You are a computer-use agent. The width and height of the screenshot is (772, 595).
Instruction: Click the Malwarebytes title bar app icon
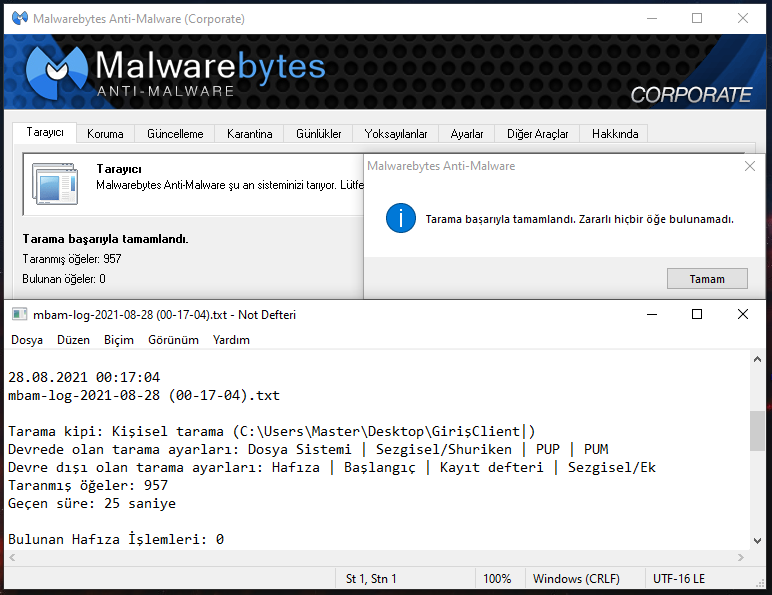(20, 19)
